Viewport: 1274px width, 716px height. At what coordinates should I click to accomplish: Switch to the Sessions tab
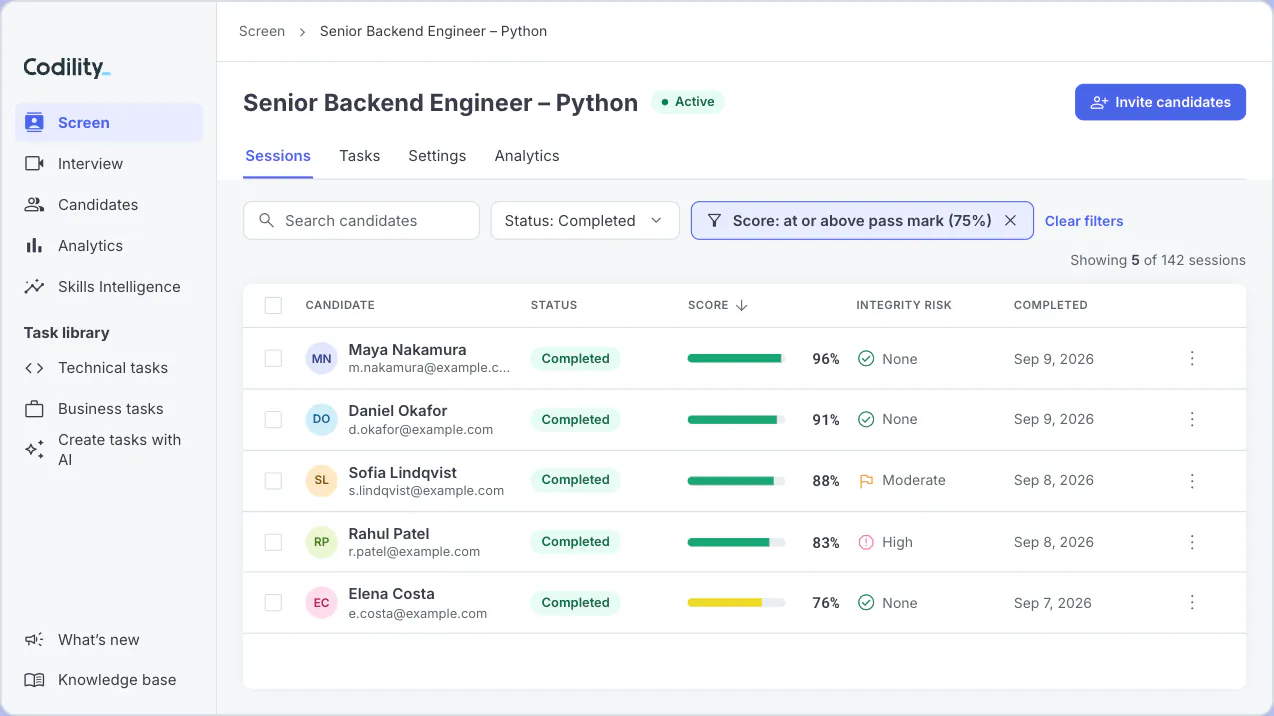coord(278,156)
